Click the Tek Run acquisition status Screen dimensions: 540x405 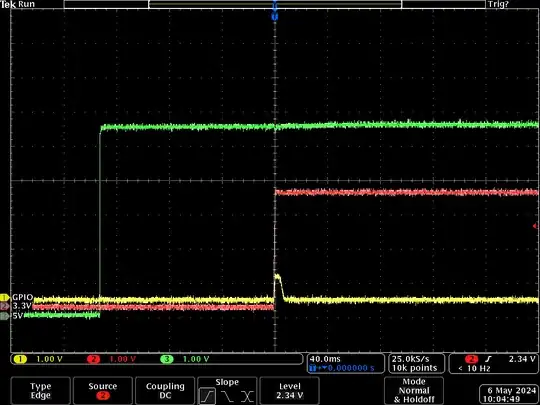pos(18,4)
